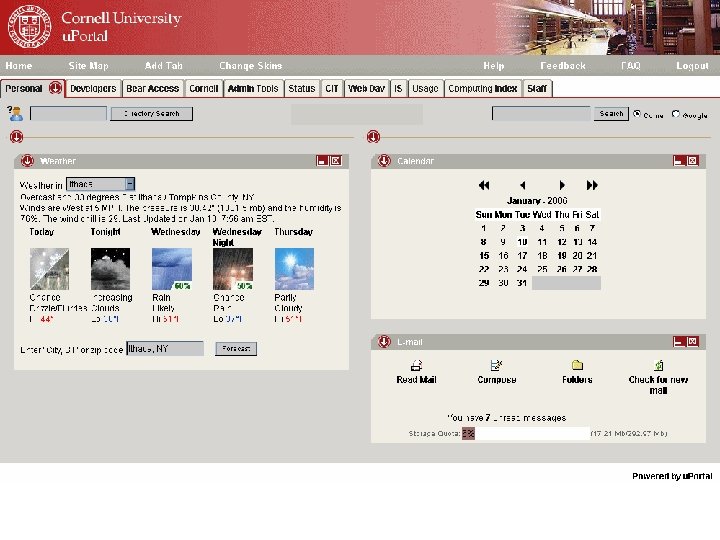The image size is (720, 540).
Task: Open the Computing Index tab
Action: [x=483, y=89]
